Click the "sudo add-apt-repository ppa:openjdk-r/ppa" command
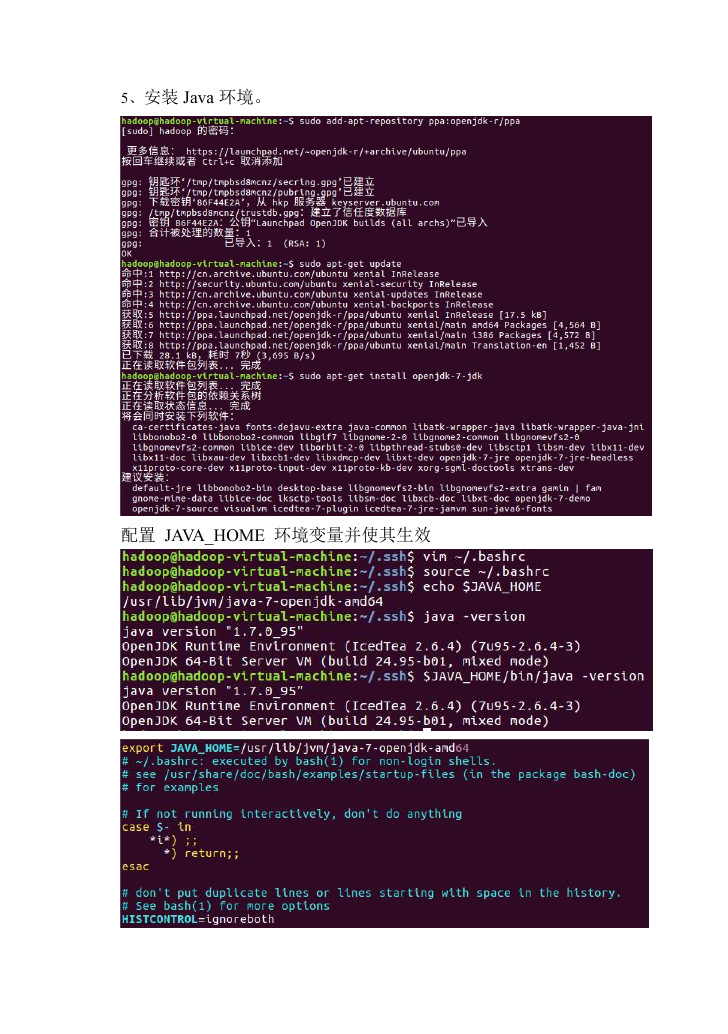Viewport: 728px width, 1034px height. pos(410,121)
